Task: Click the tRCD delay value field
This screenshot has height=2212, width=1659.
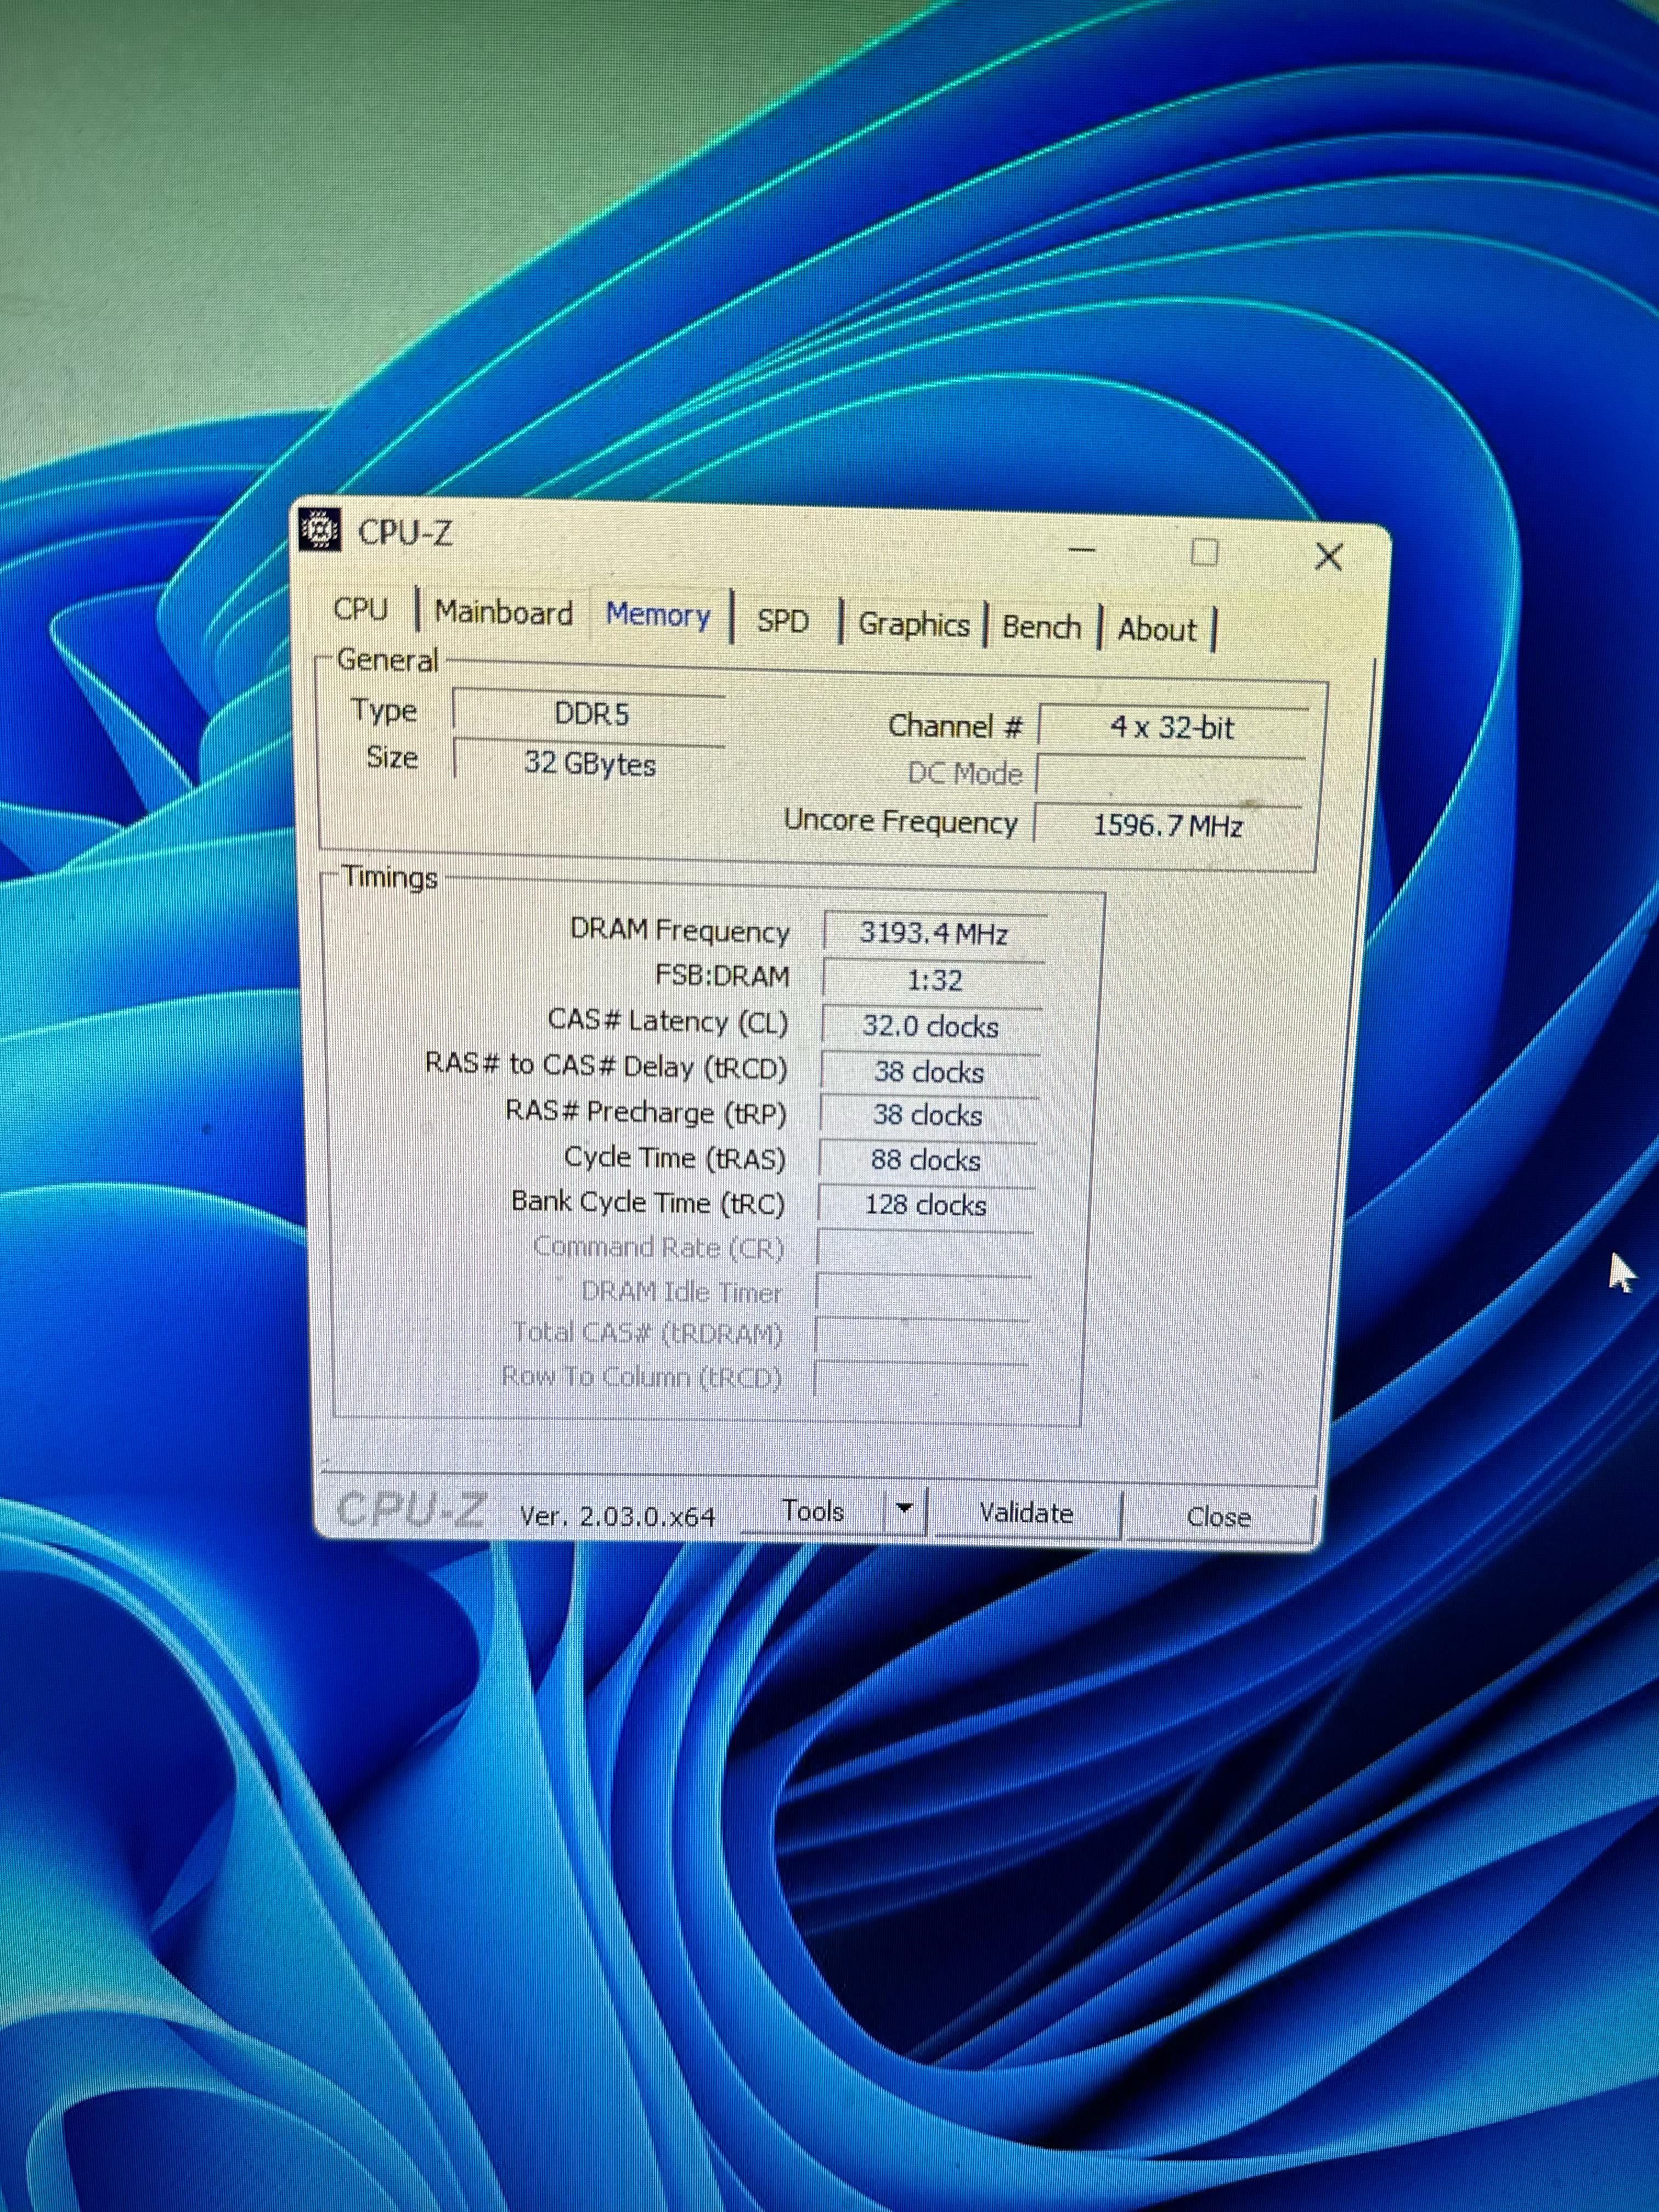Action: (930, 1072)
